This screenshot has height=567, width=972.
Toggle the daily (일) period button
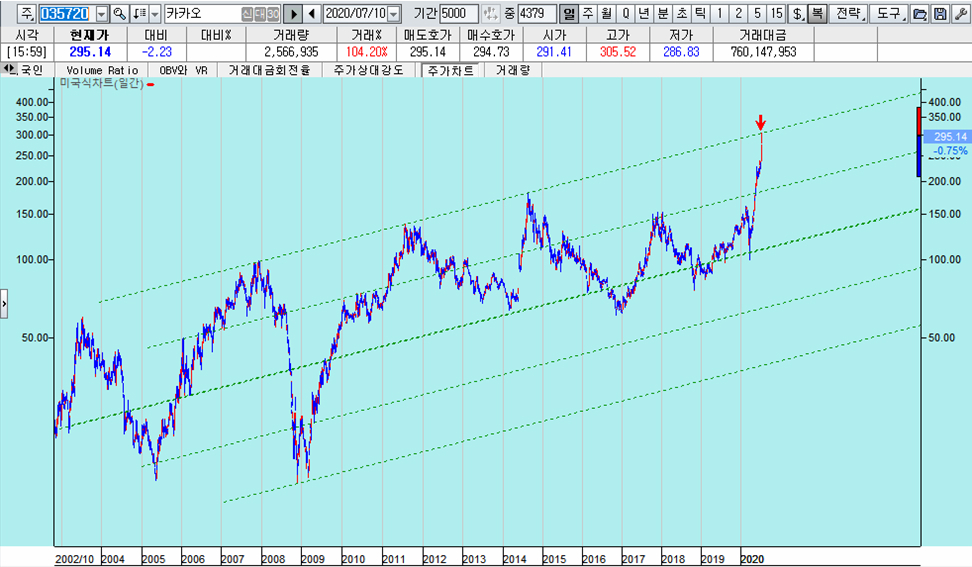(569, 14)
